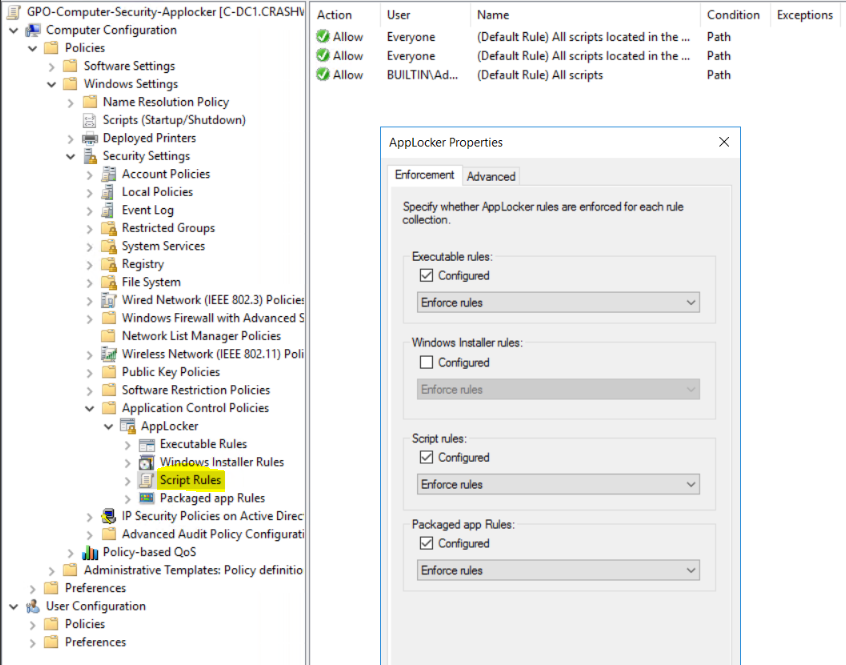Expand Administrative Templates node
The width and height of the screenshot is (846, 665).
[52, 571]
